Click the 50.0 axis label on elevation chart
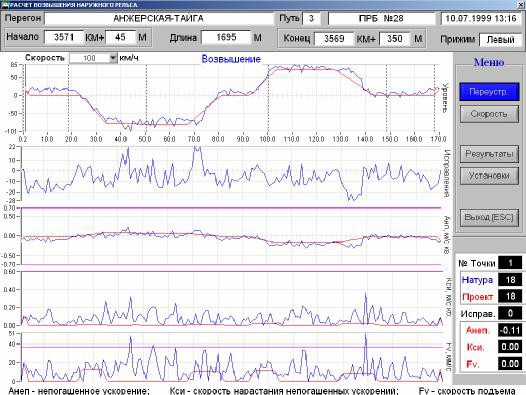 pos(145,139)
